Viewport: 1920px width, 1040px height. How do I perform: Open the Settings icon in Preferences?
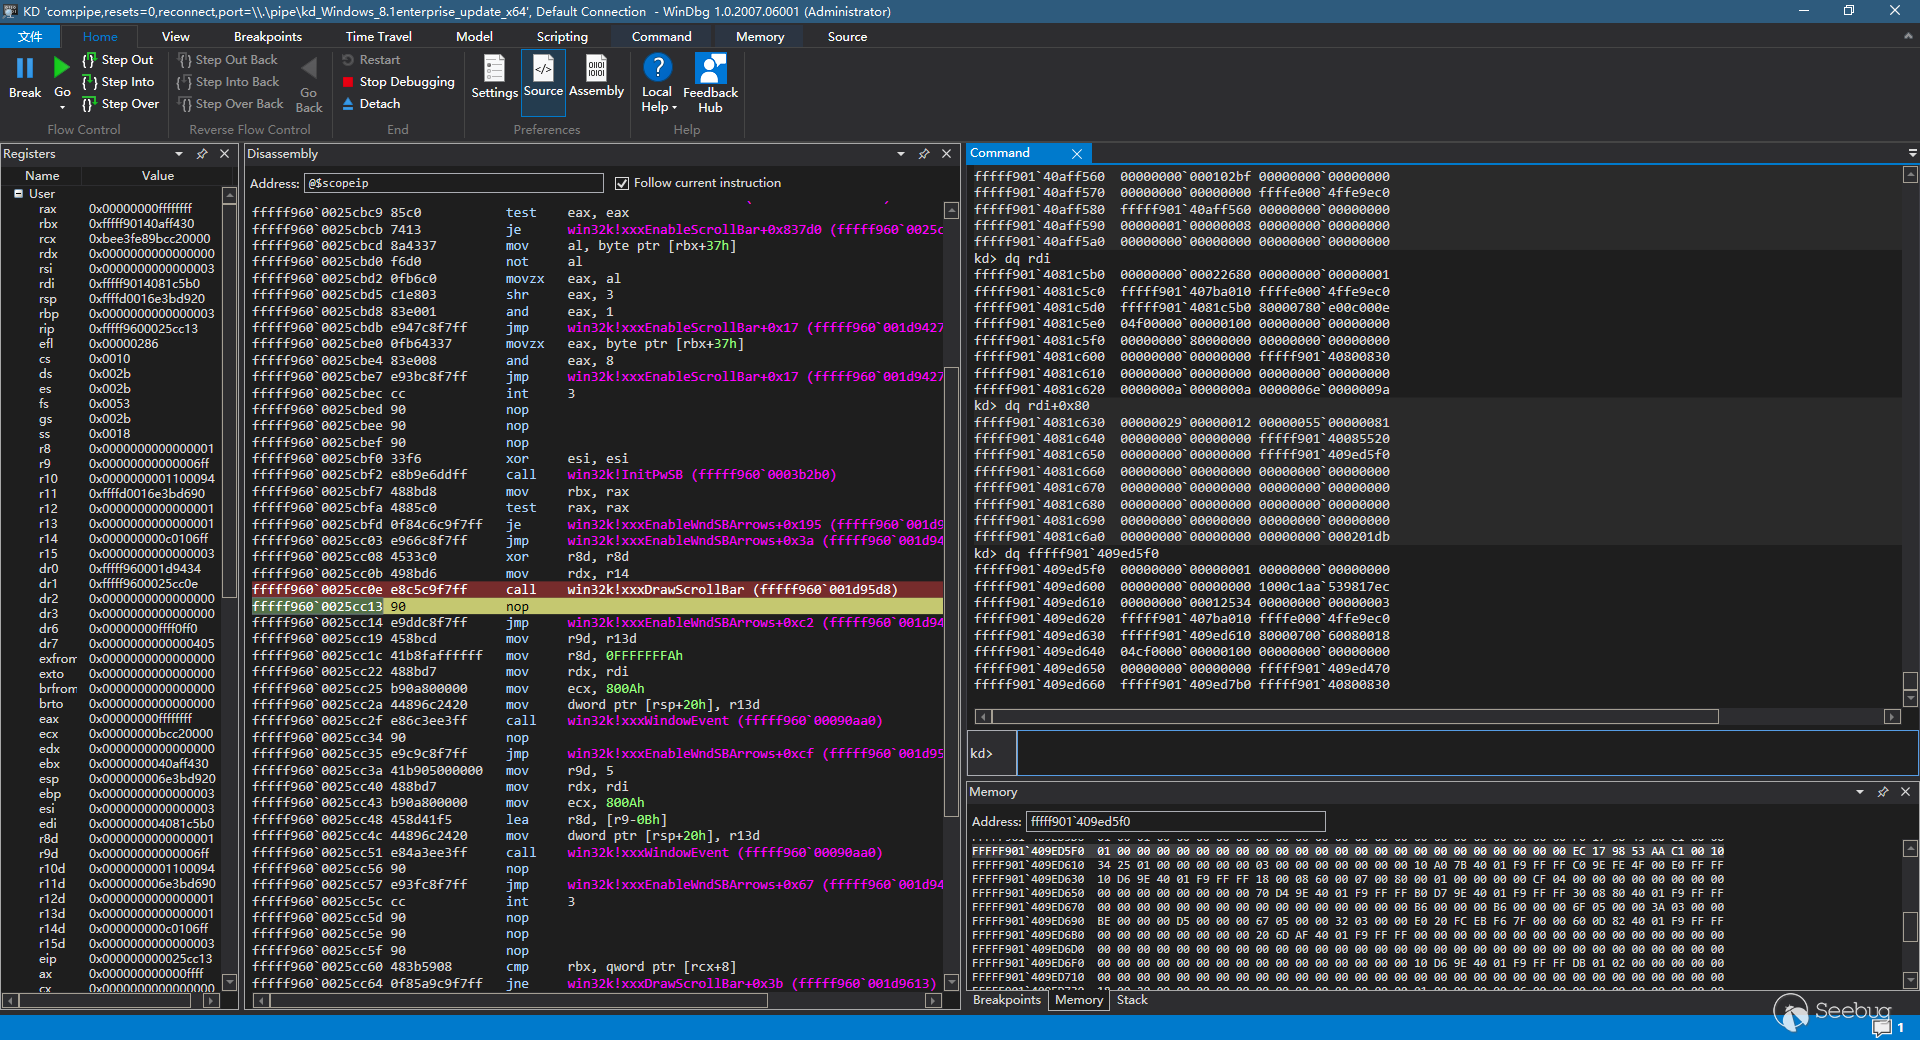(494, 69)
